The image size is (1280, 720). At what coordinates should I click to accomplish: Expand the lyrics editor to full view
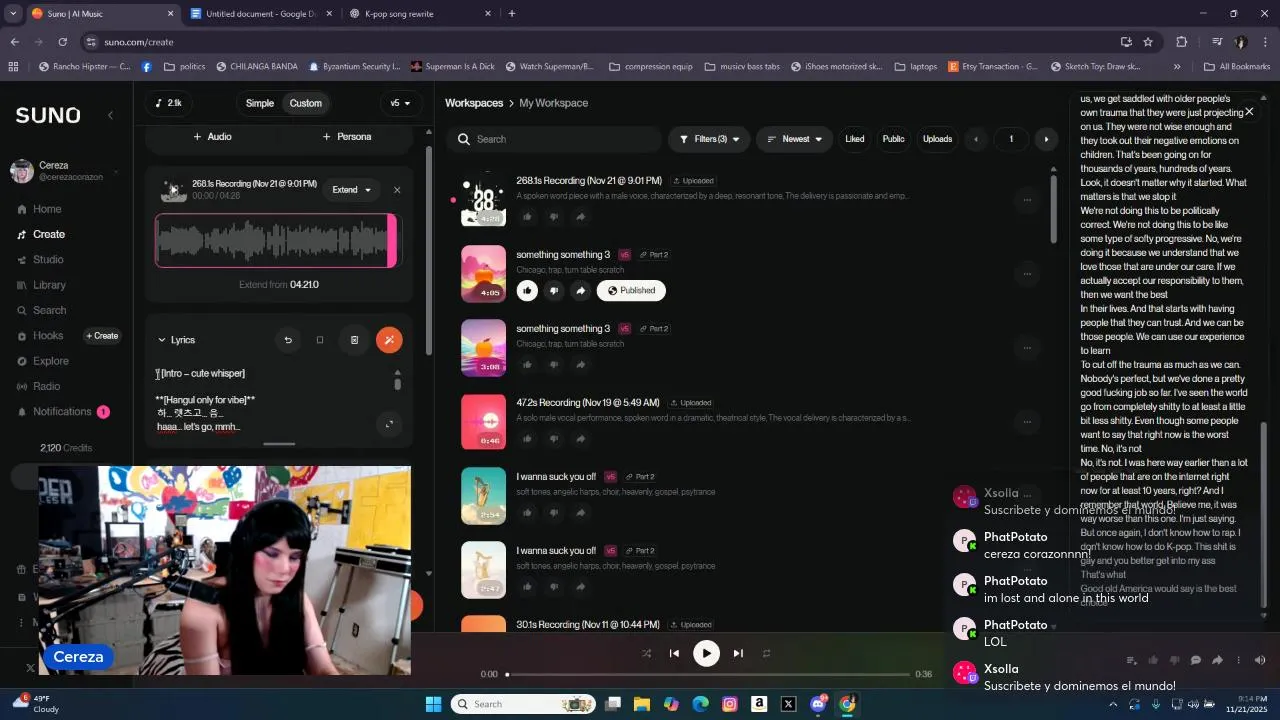click(389, 424)
